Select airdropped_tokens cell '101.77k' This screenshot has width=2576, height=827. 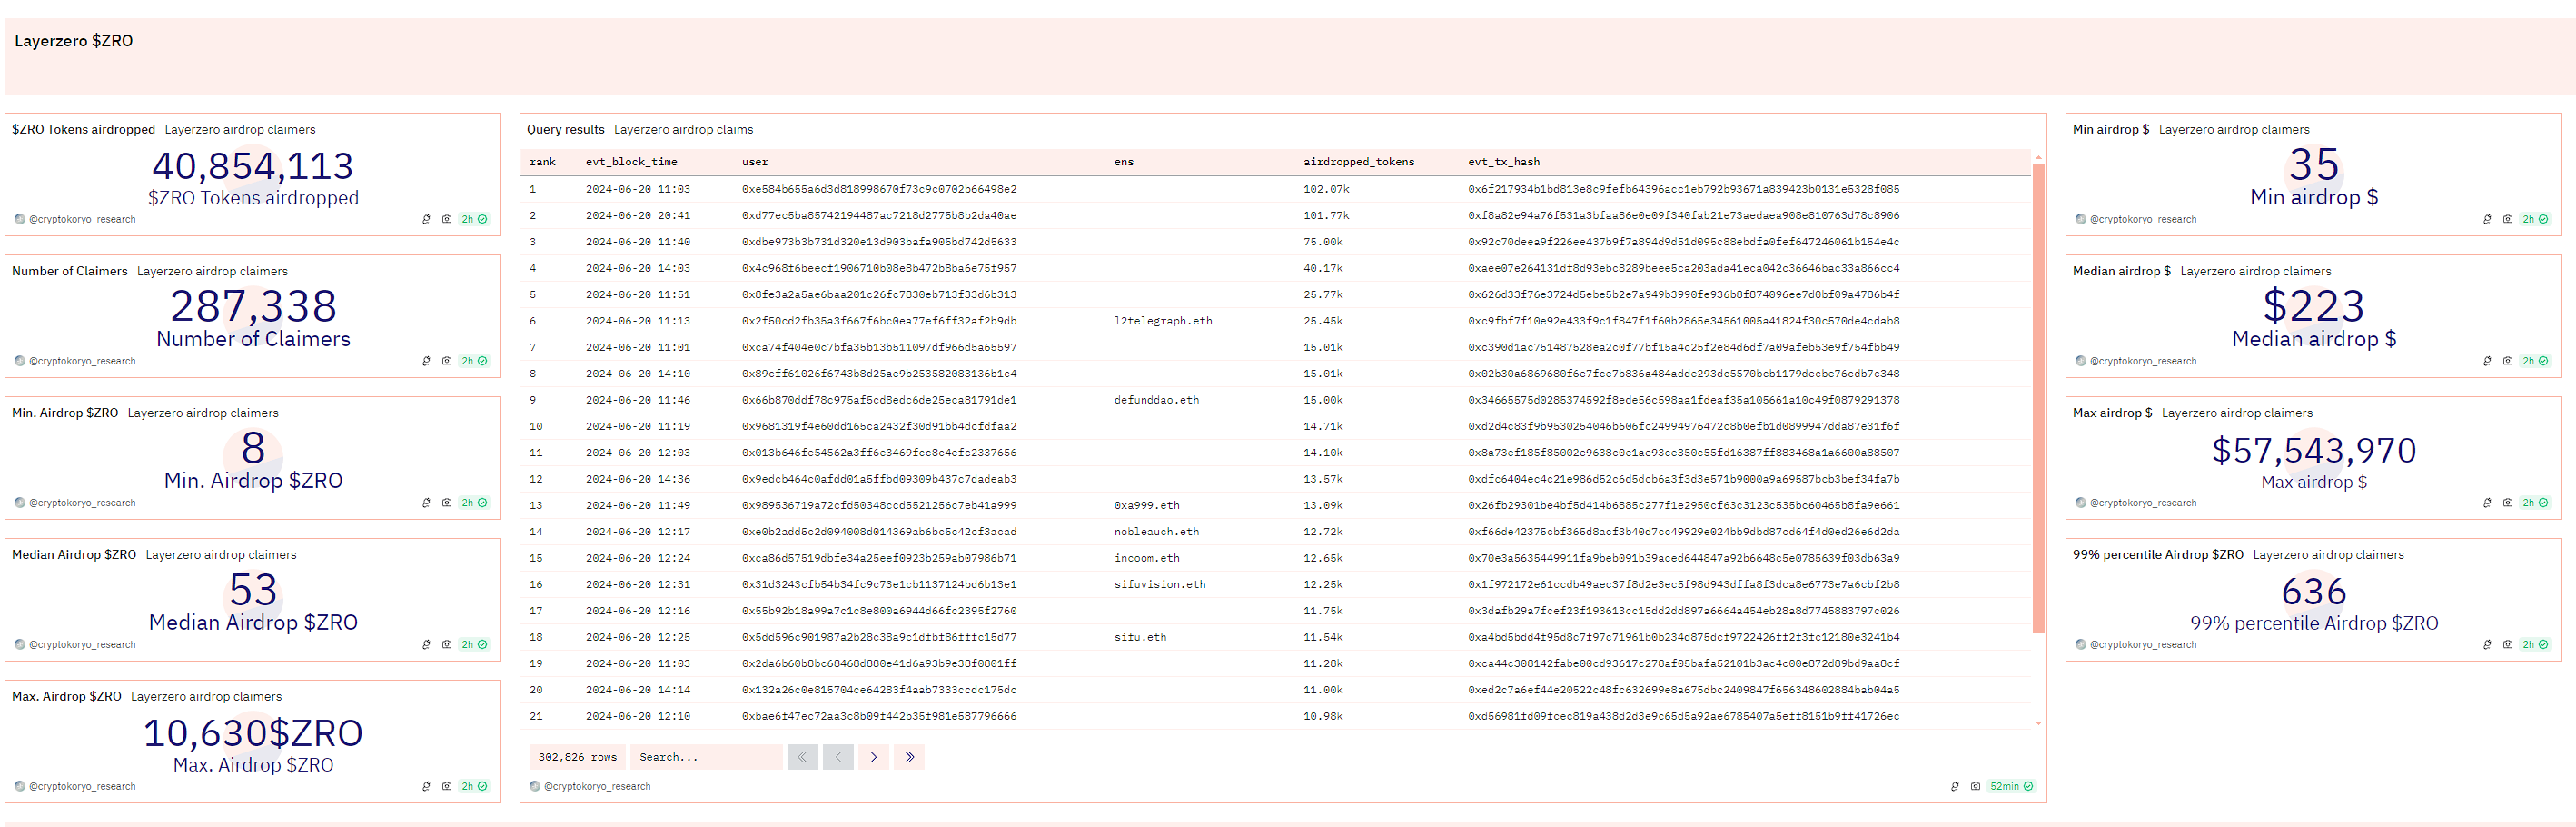(1326, 216)
